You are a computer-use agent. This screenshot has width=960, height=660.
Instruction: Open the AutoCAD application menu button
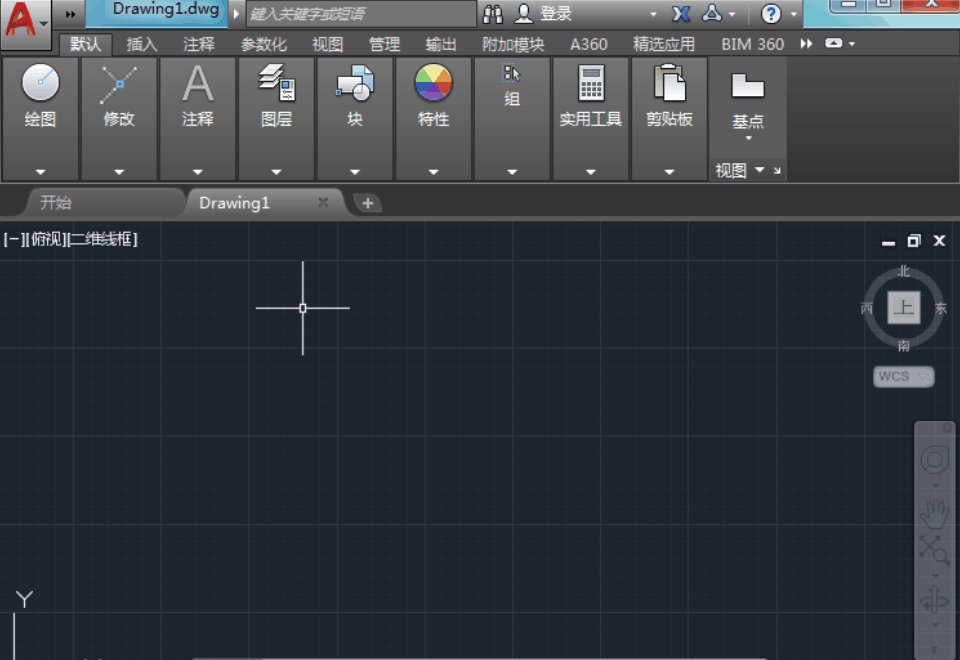[x=26, y=22]
